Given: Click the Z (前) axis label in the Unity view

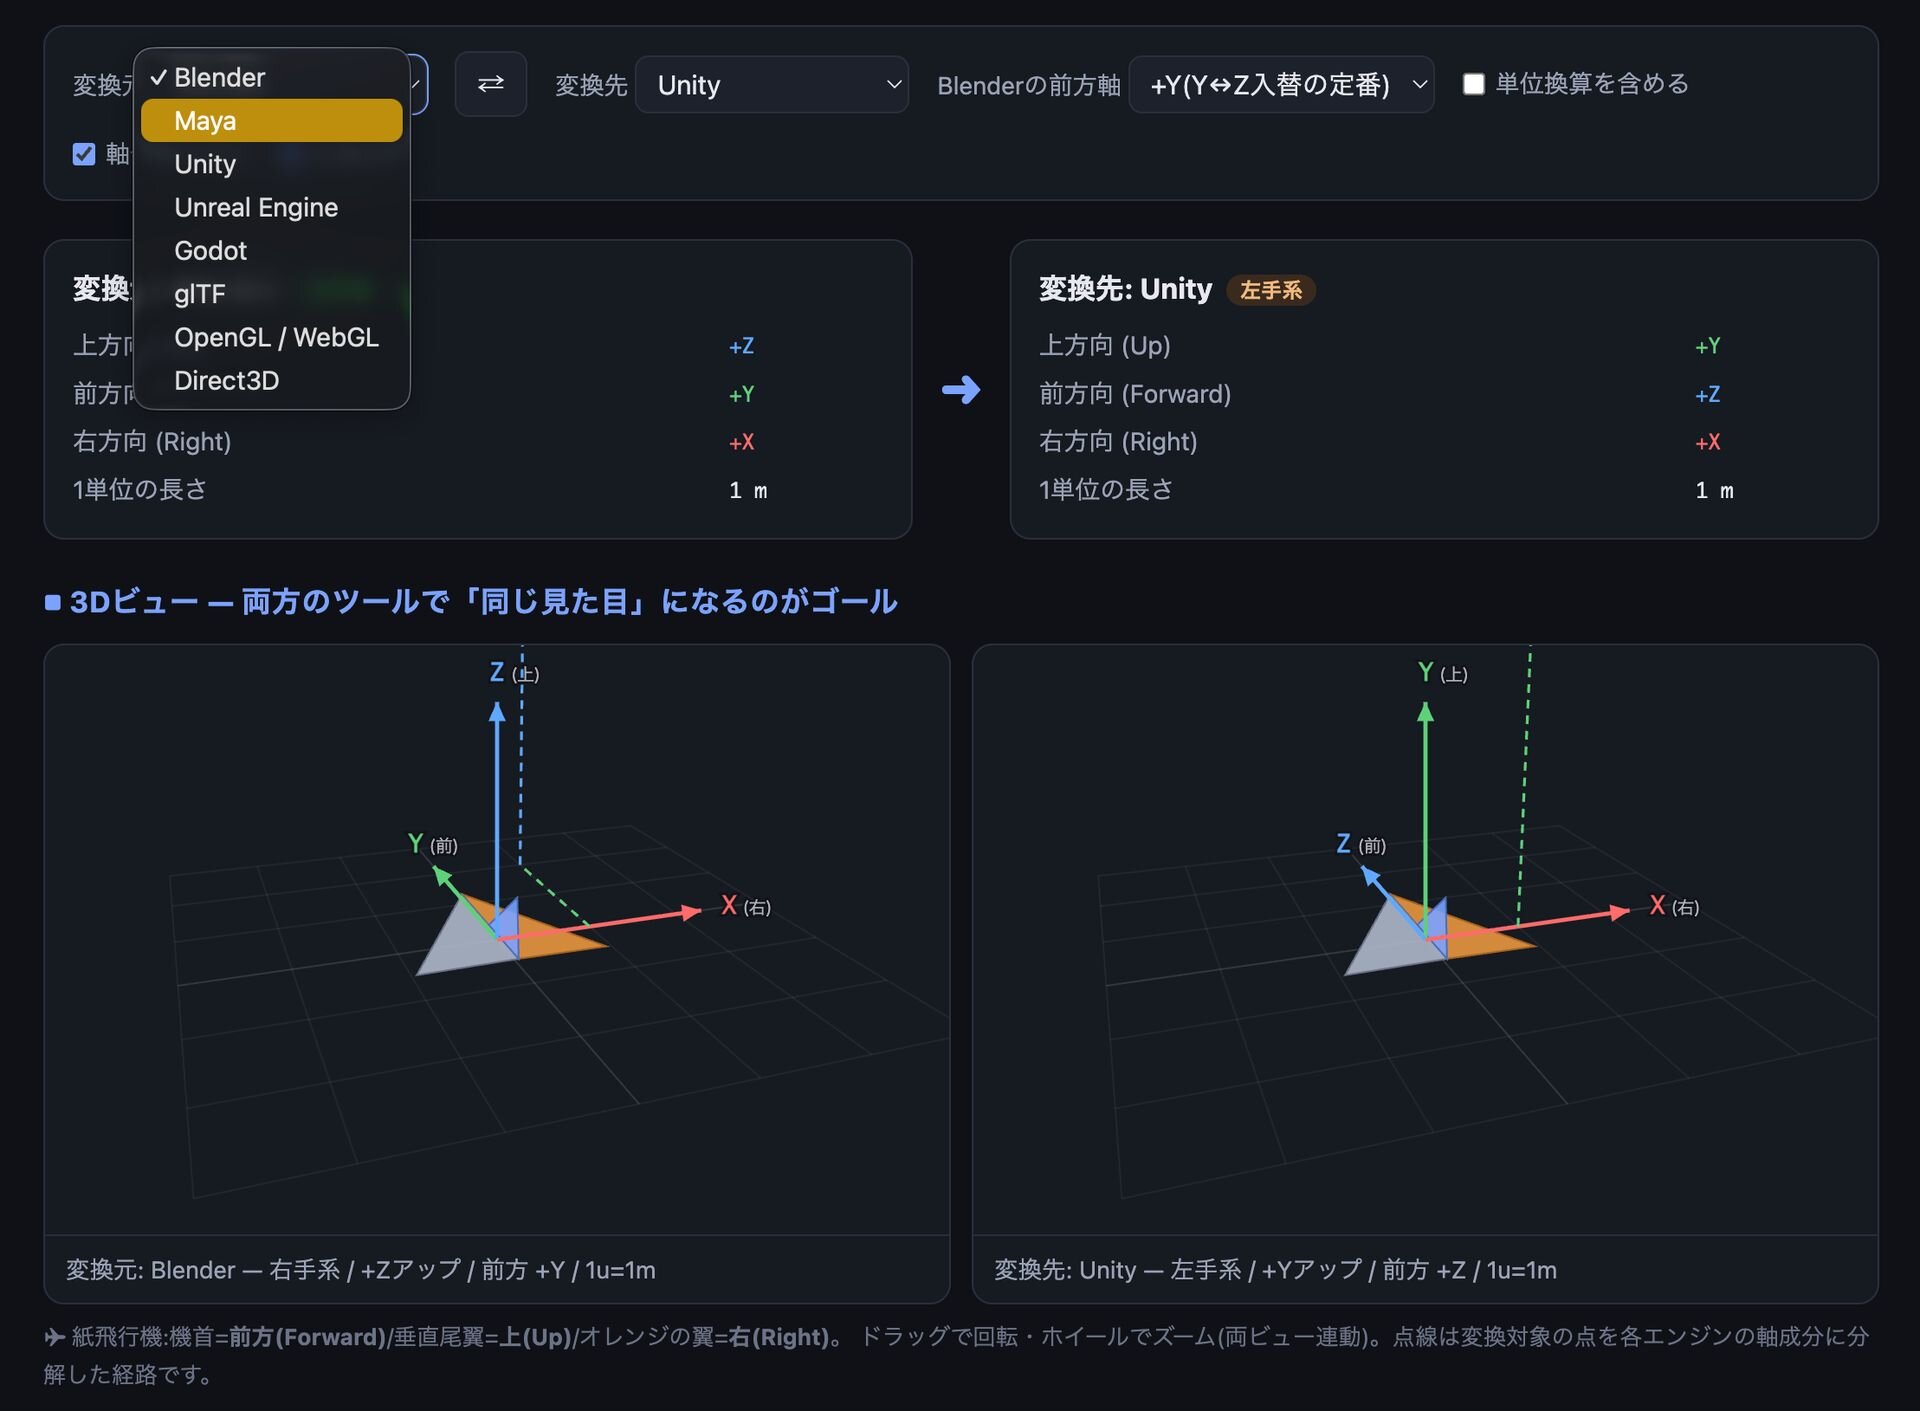Looking at the screenshot, I should [1361, 844].
